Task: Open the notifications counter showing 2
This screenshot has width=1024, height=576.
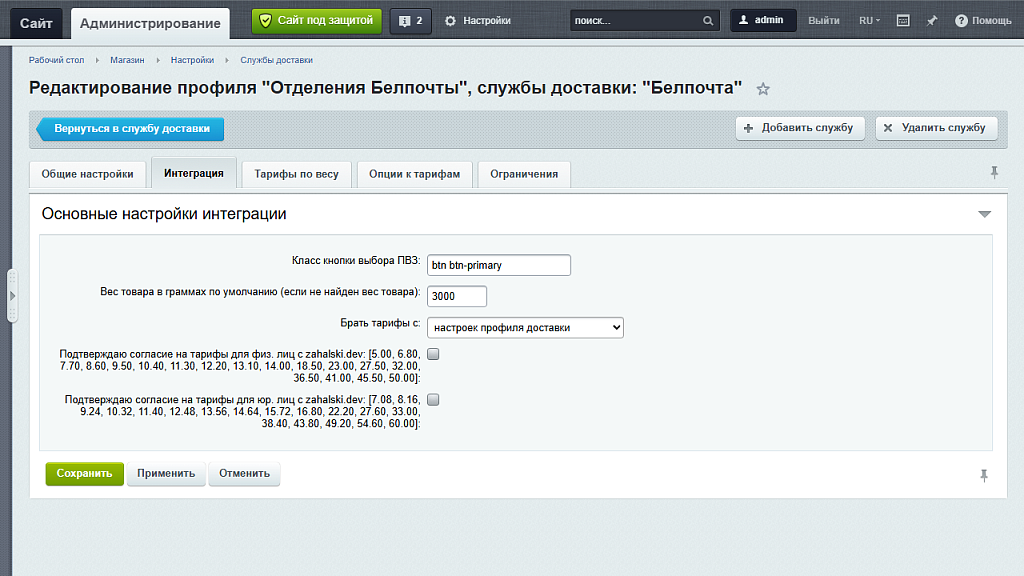Action: 410,21
